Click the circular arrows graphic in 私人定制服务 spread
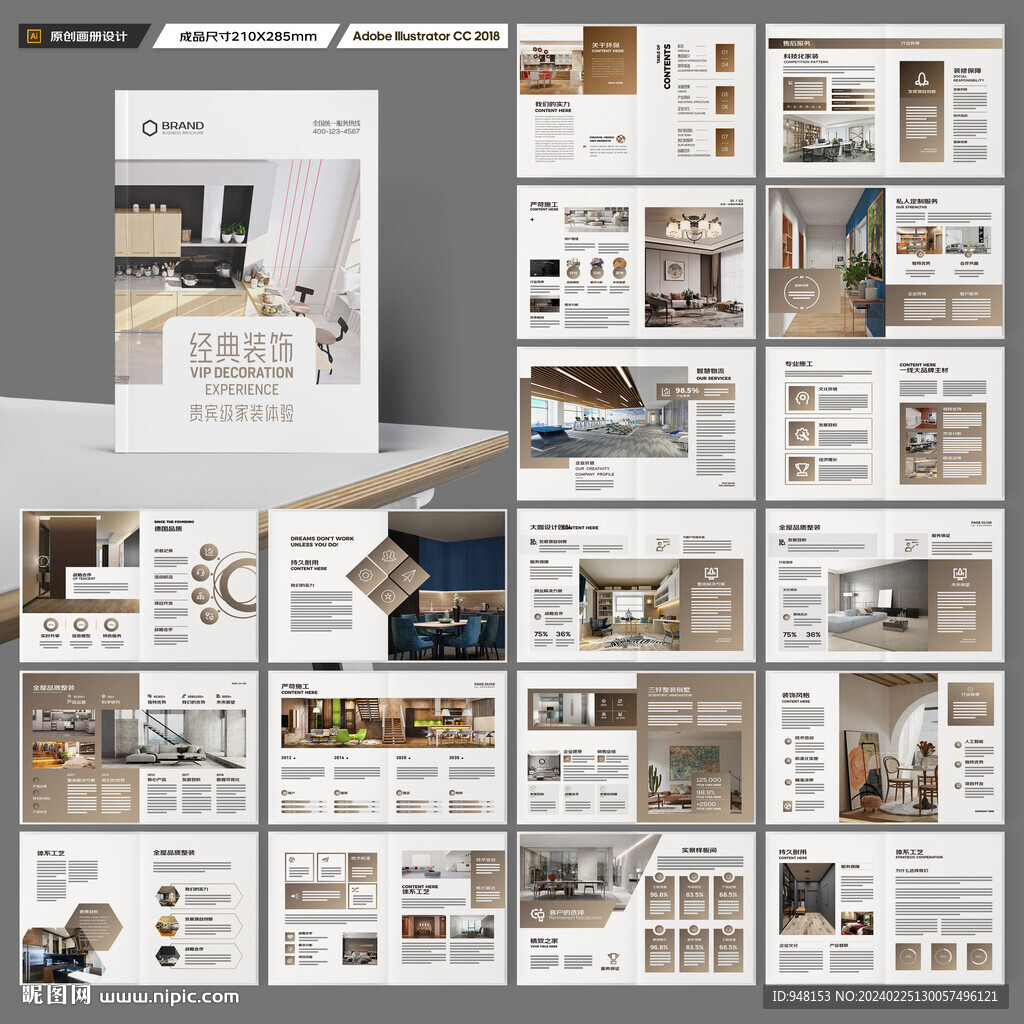The width and height of the screenshot is (1024, 1024). click(801, 292)
